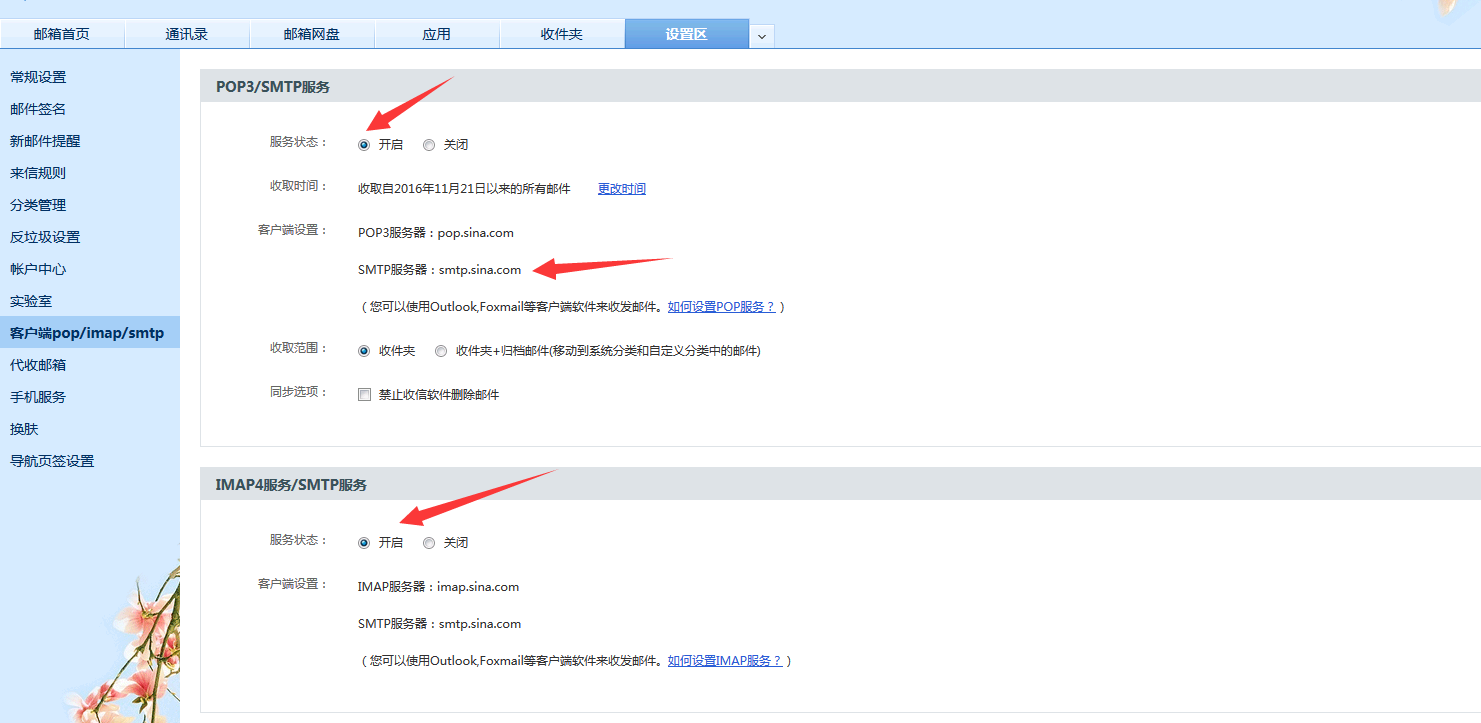Image resolution: width=1481 pixels, height=723 pixels.
Task: Select 分类管理 in the sidebar
Action: 38,205
